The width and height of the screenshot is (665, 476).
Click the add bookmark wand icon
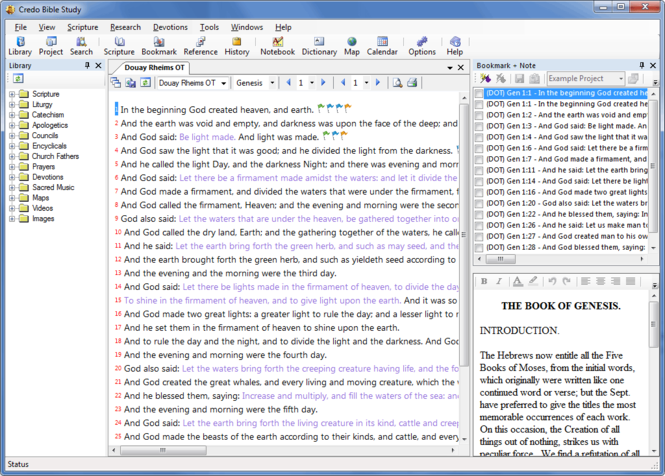pos(485,78)
